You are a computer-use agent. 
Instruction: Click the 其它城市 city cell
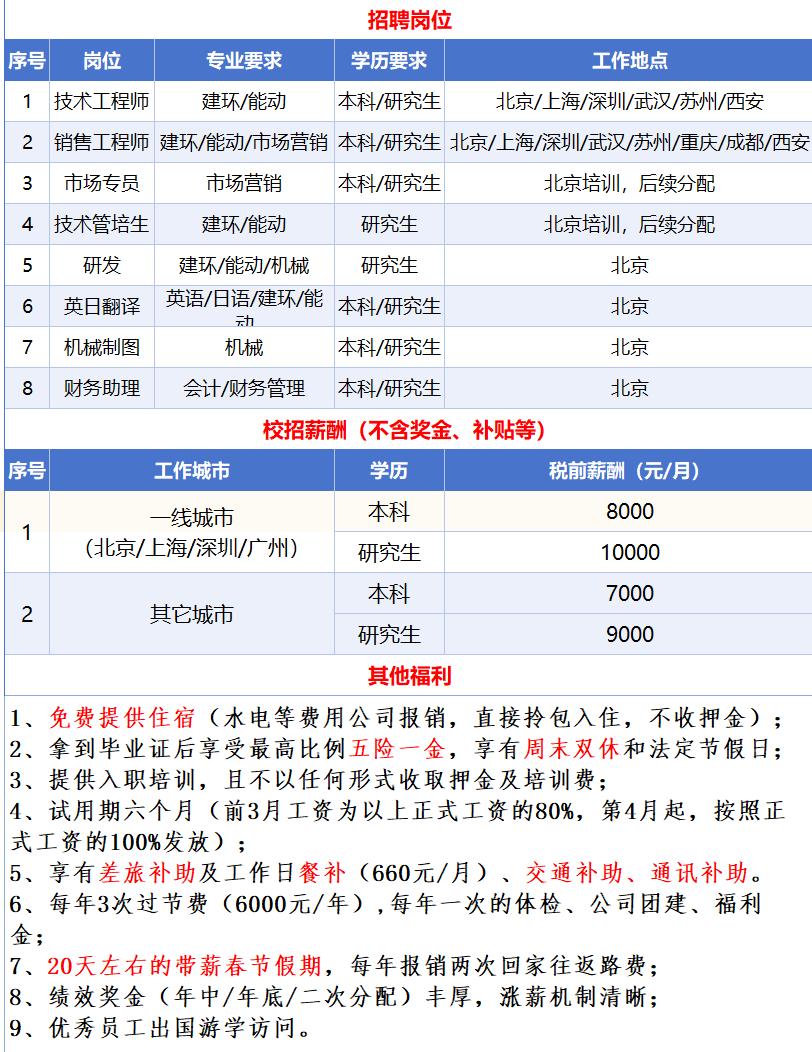(192, 614)
